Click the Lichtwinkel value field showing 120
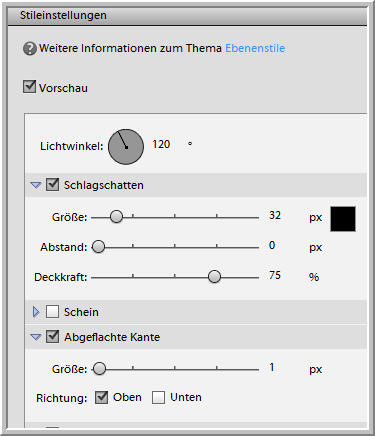Viewport: 375px width, 436px height. click(x=161, y=144)
